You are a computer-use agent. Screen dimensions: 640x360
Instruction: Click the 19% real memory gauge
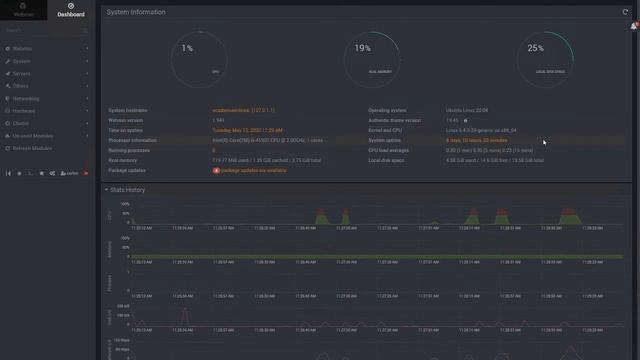[372, 59]
